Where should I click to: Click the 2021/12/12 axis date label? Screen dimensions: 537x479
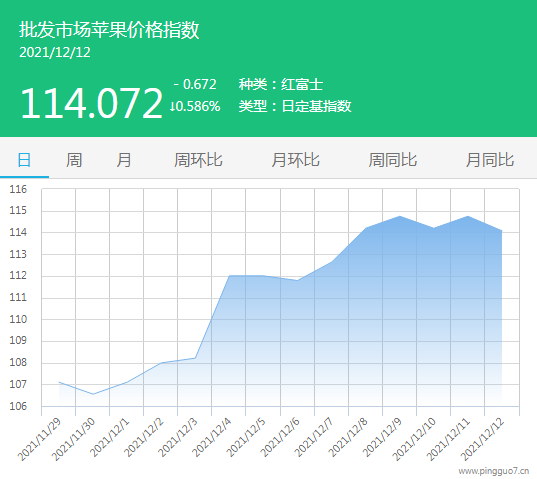click(x=482, y=439)
